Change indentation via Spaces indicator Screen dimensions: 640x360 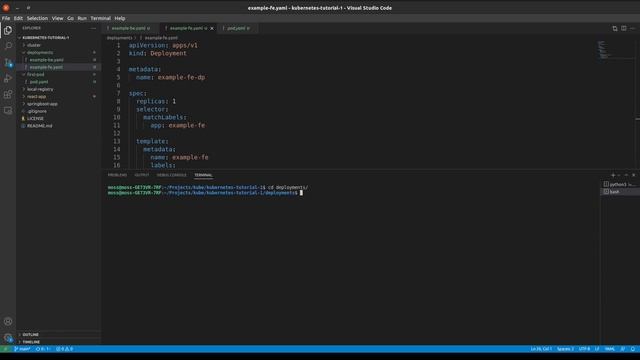point(565,349)
